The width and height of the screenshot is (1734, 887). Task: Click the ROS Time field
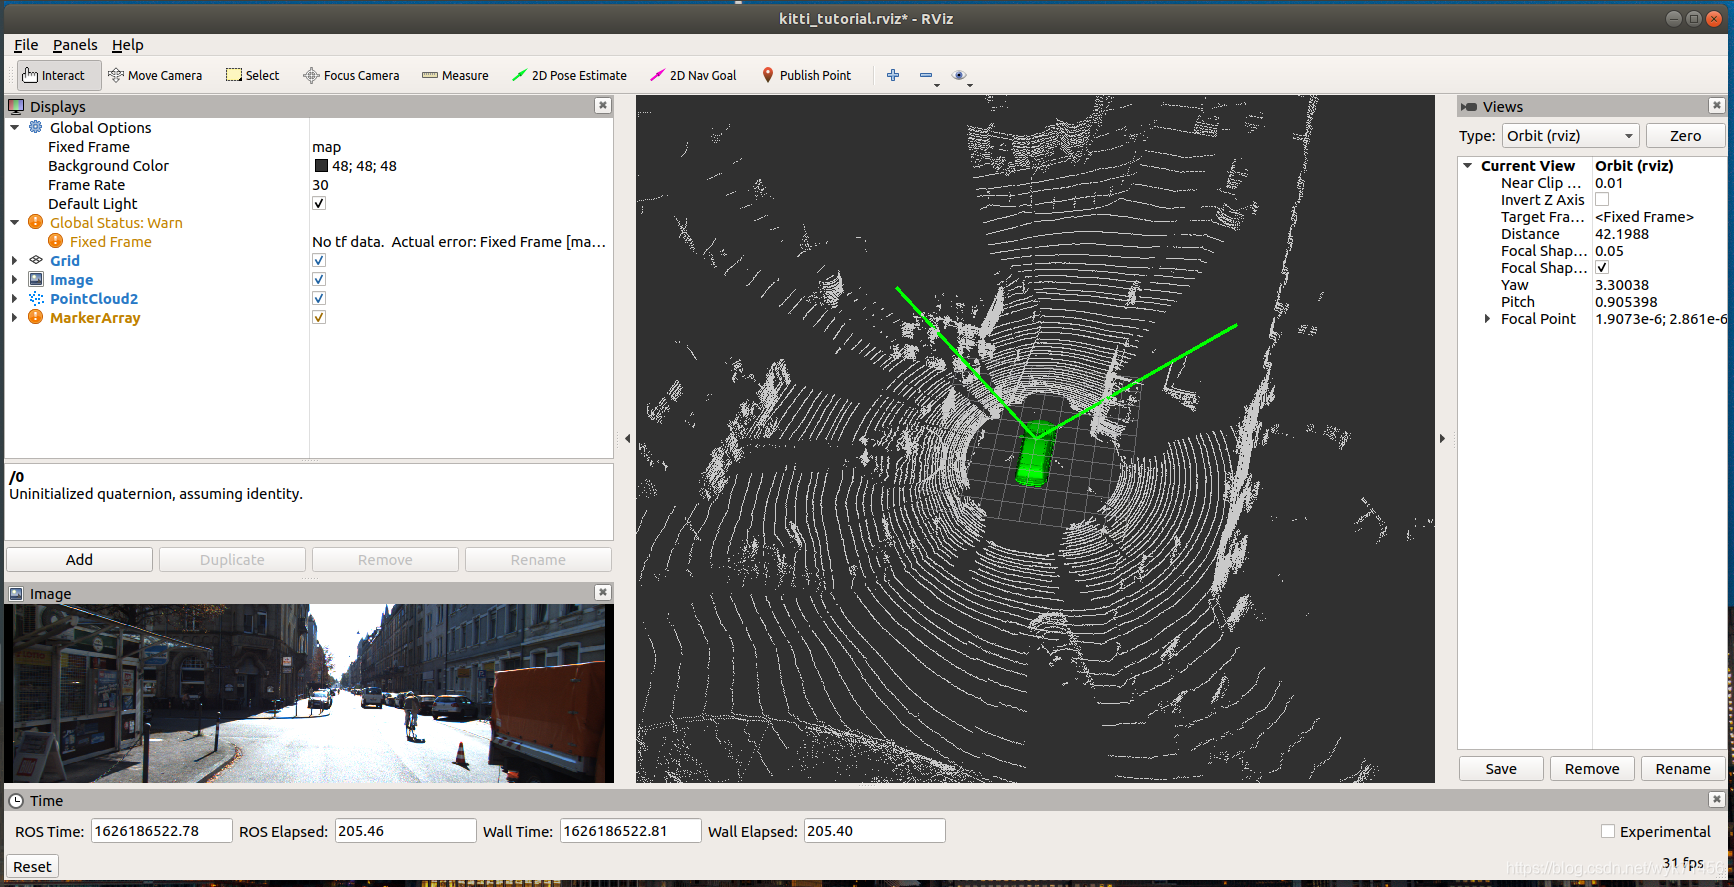click(162, 831)
